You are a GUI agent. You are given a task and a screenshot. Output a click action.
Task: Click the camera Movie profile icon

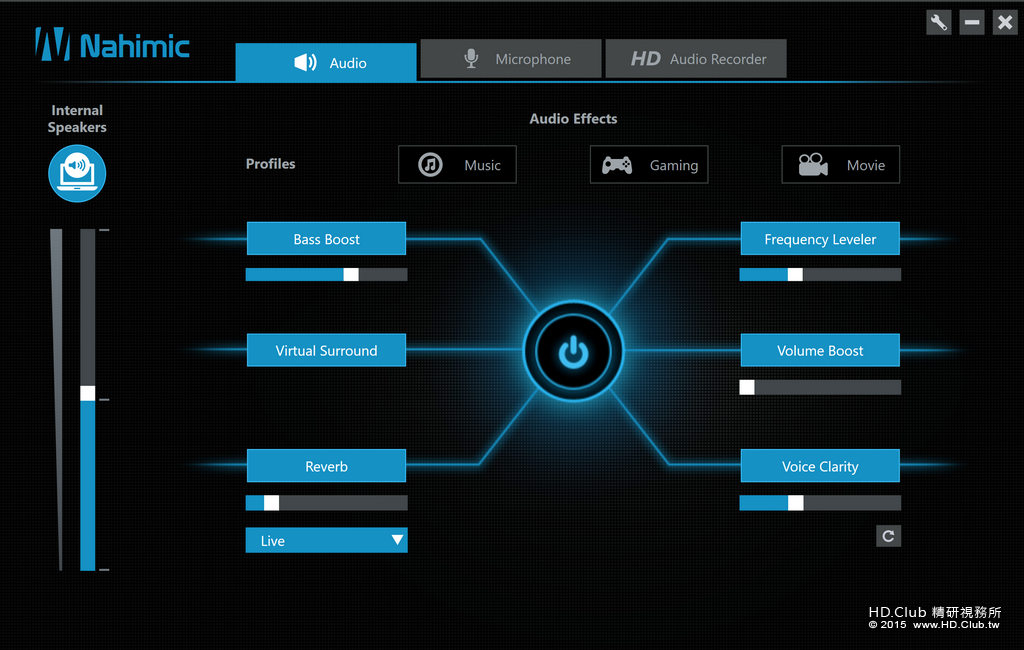click(x=813, y=165)
